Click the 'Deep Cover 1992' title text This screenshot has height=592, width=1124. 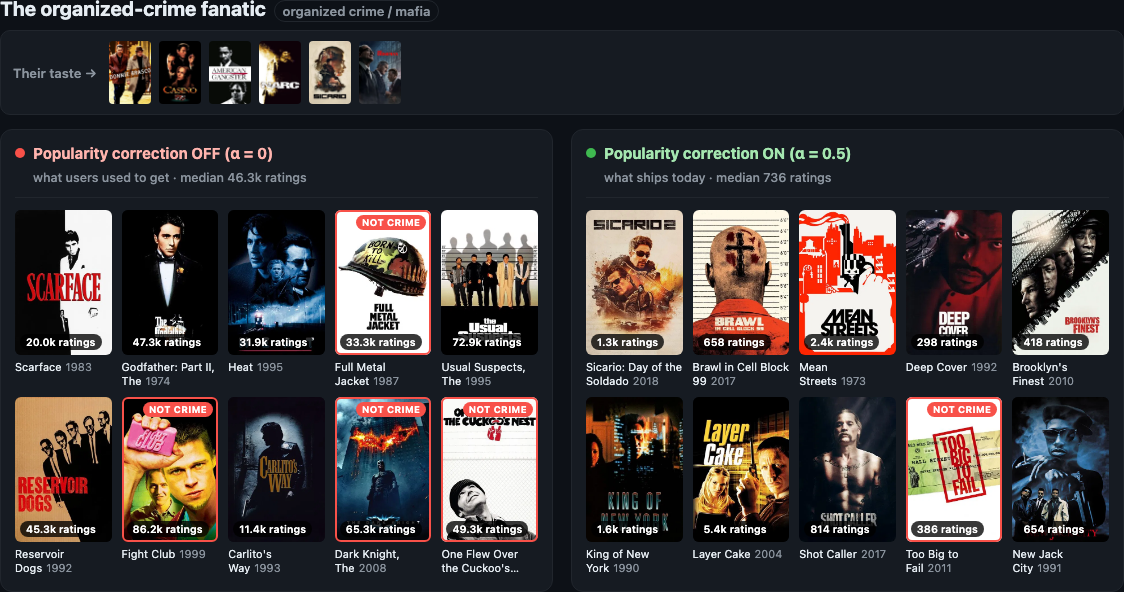click(951, 367)
